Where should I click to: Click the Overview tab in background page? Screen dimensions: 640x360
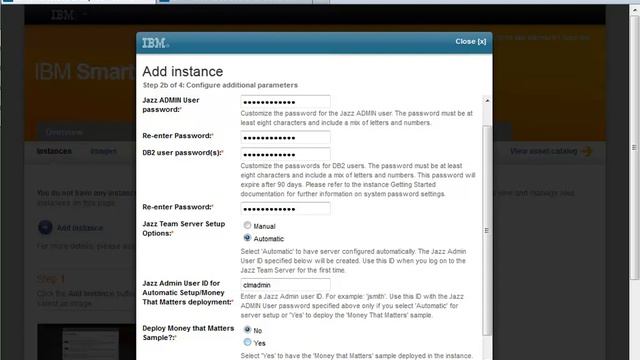(x=64, y=133)
